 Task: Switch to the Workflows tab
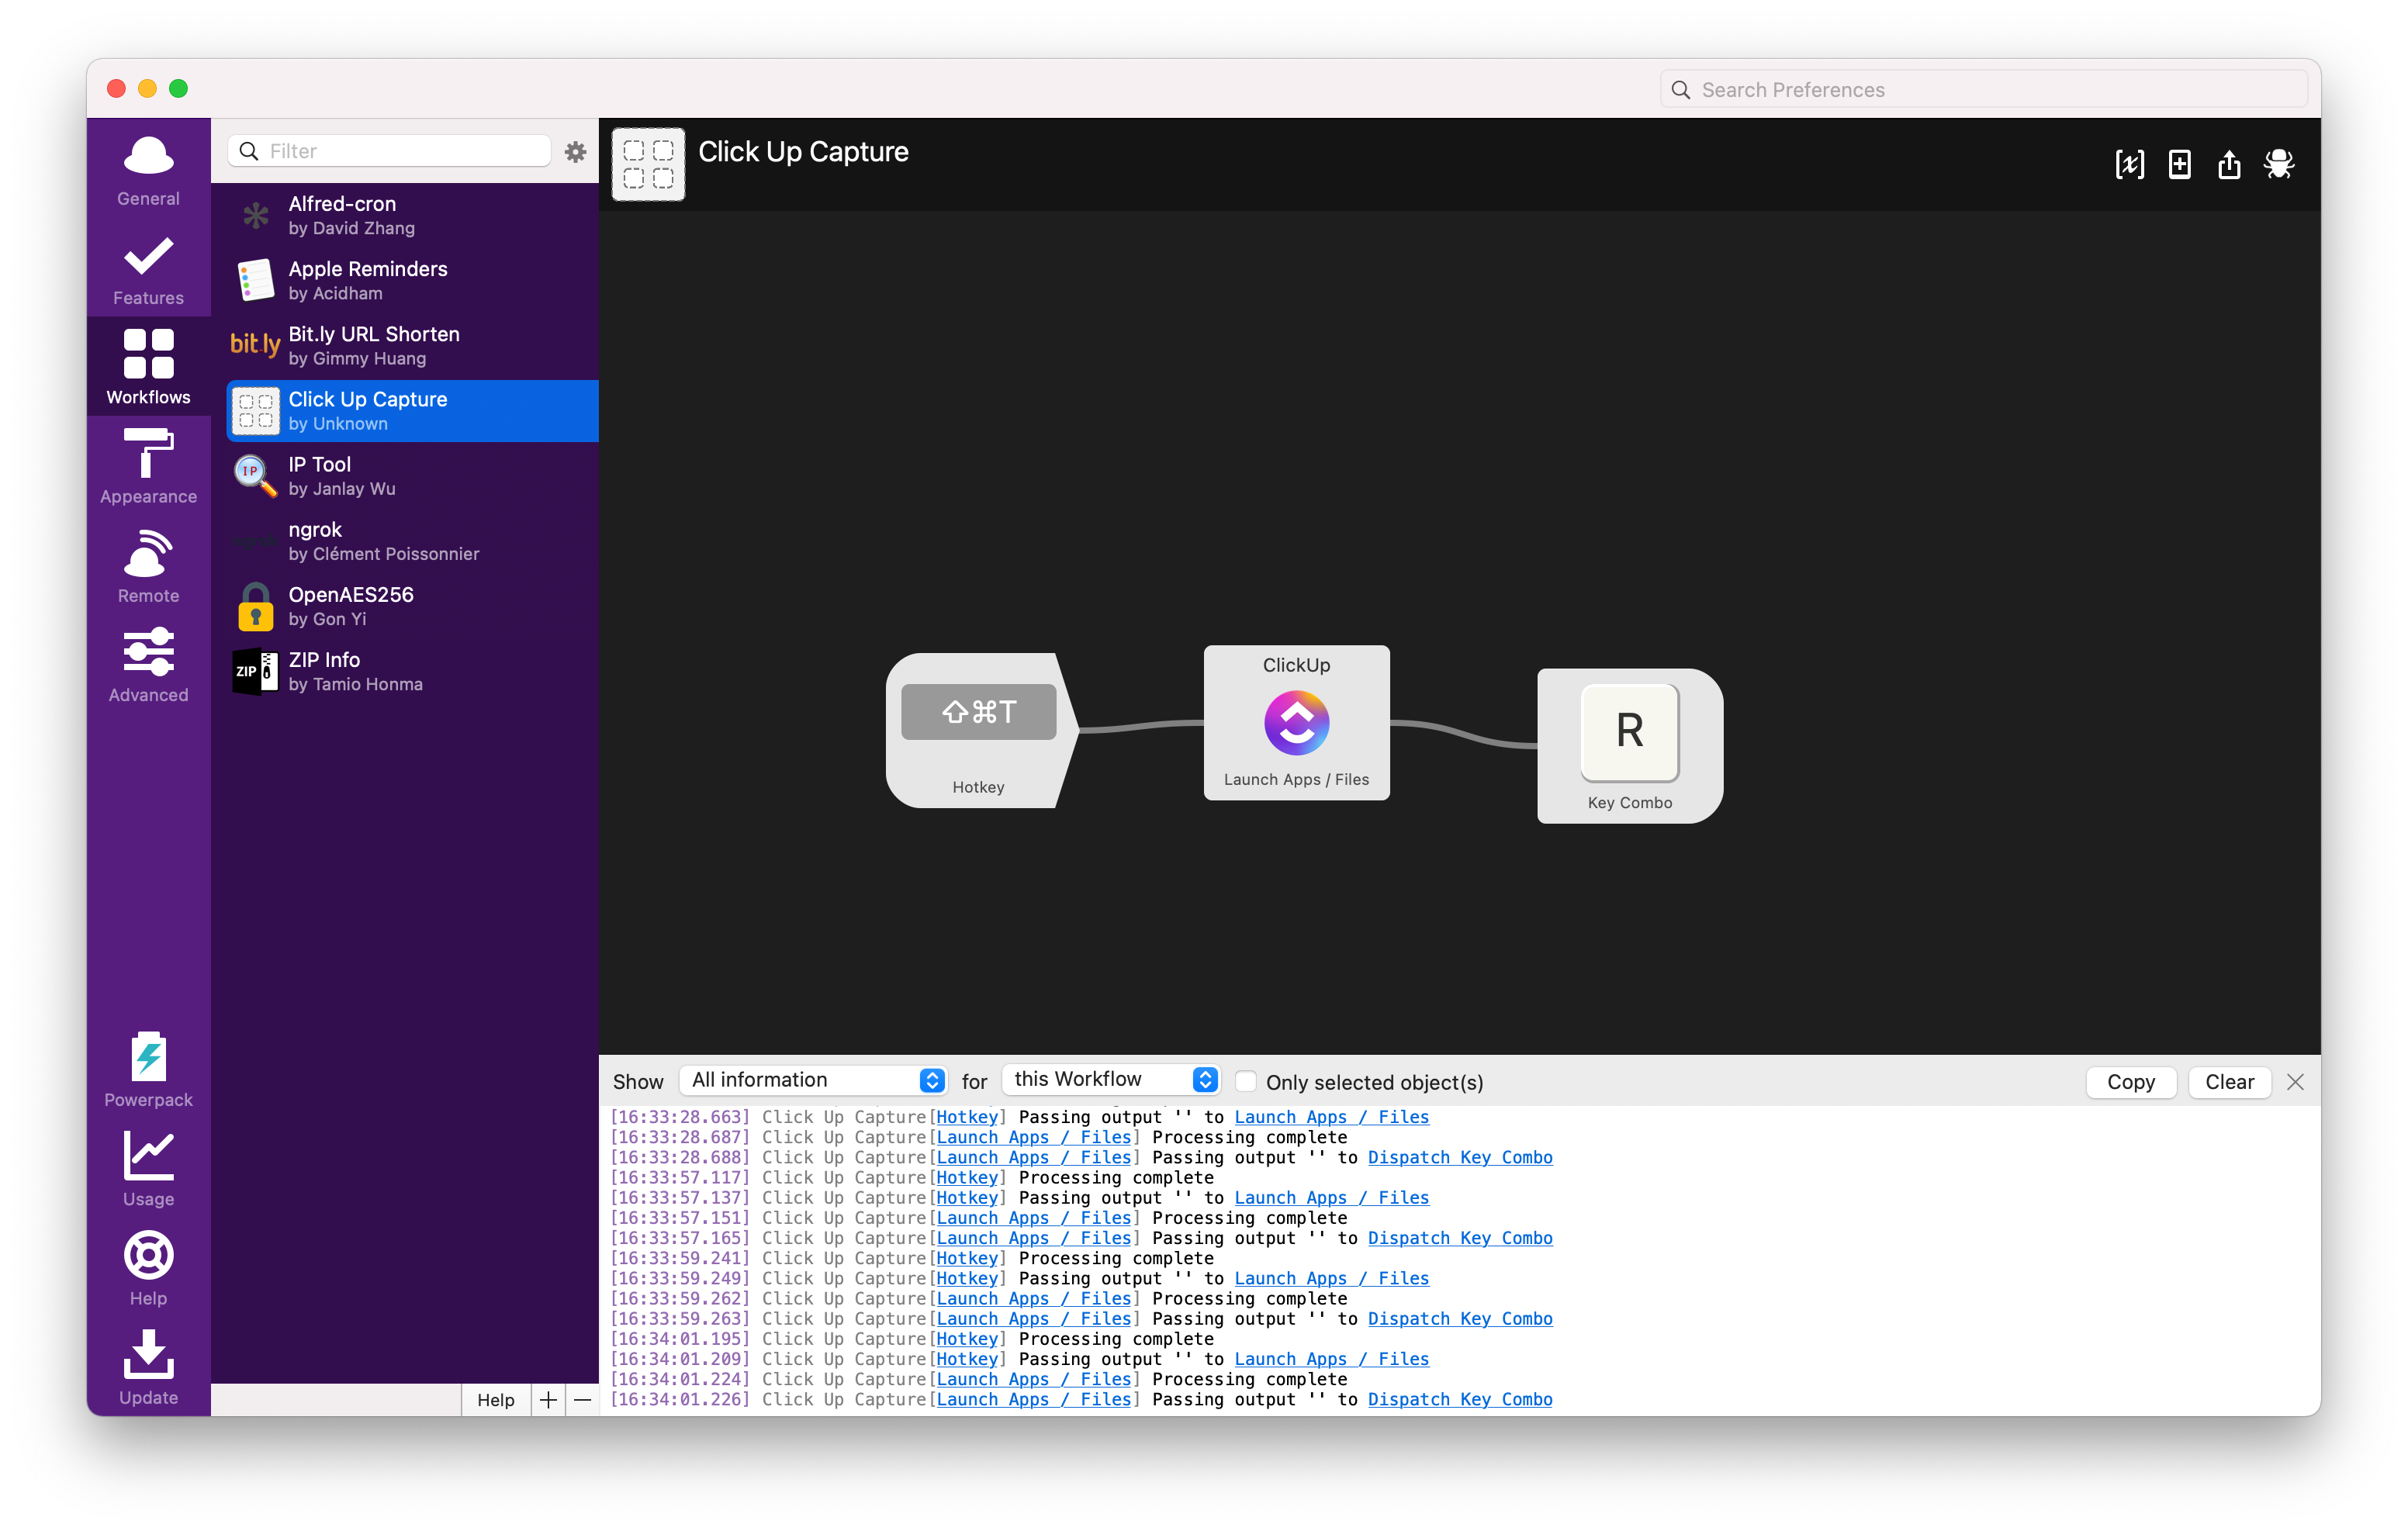pyautogui.click(x=148, y=367)
